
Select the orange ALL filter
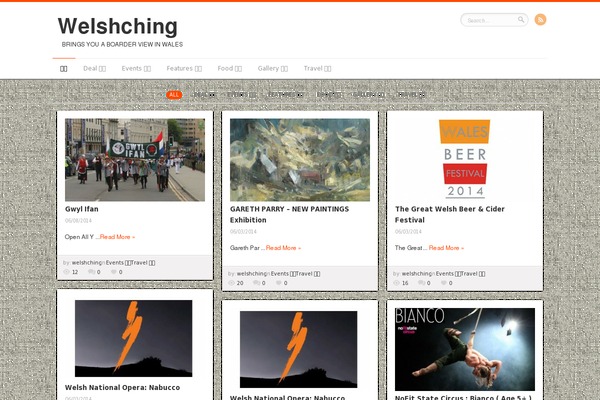tap(174, 95)
